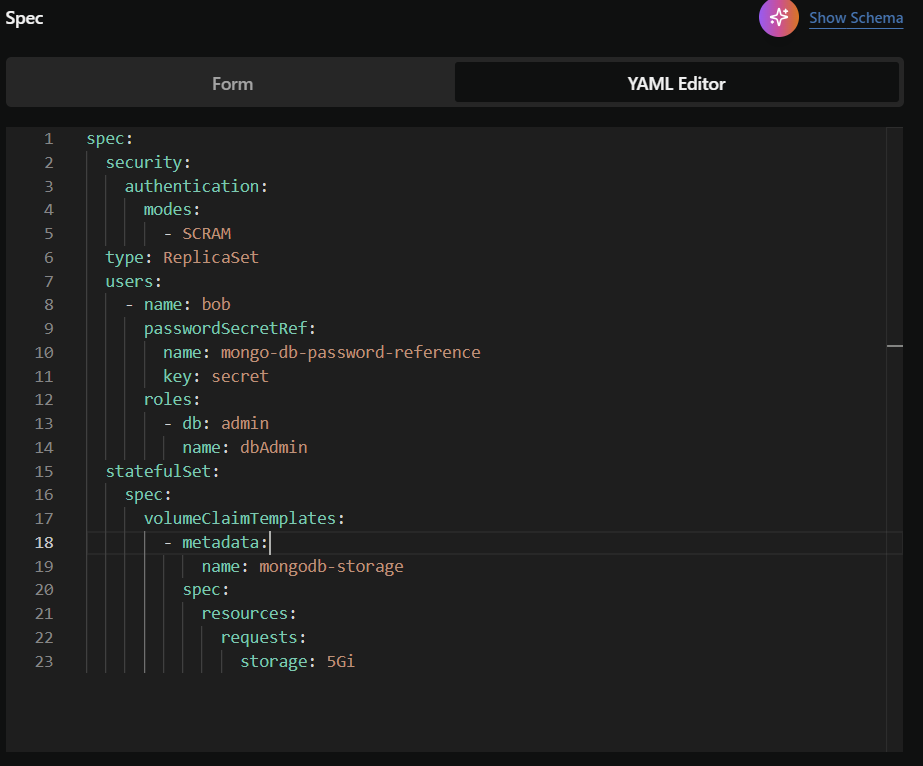Viewport: 923px width, 766px height.
Task: Open the Show Schema link
Action: click(x=855, y=18)
